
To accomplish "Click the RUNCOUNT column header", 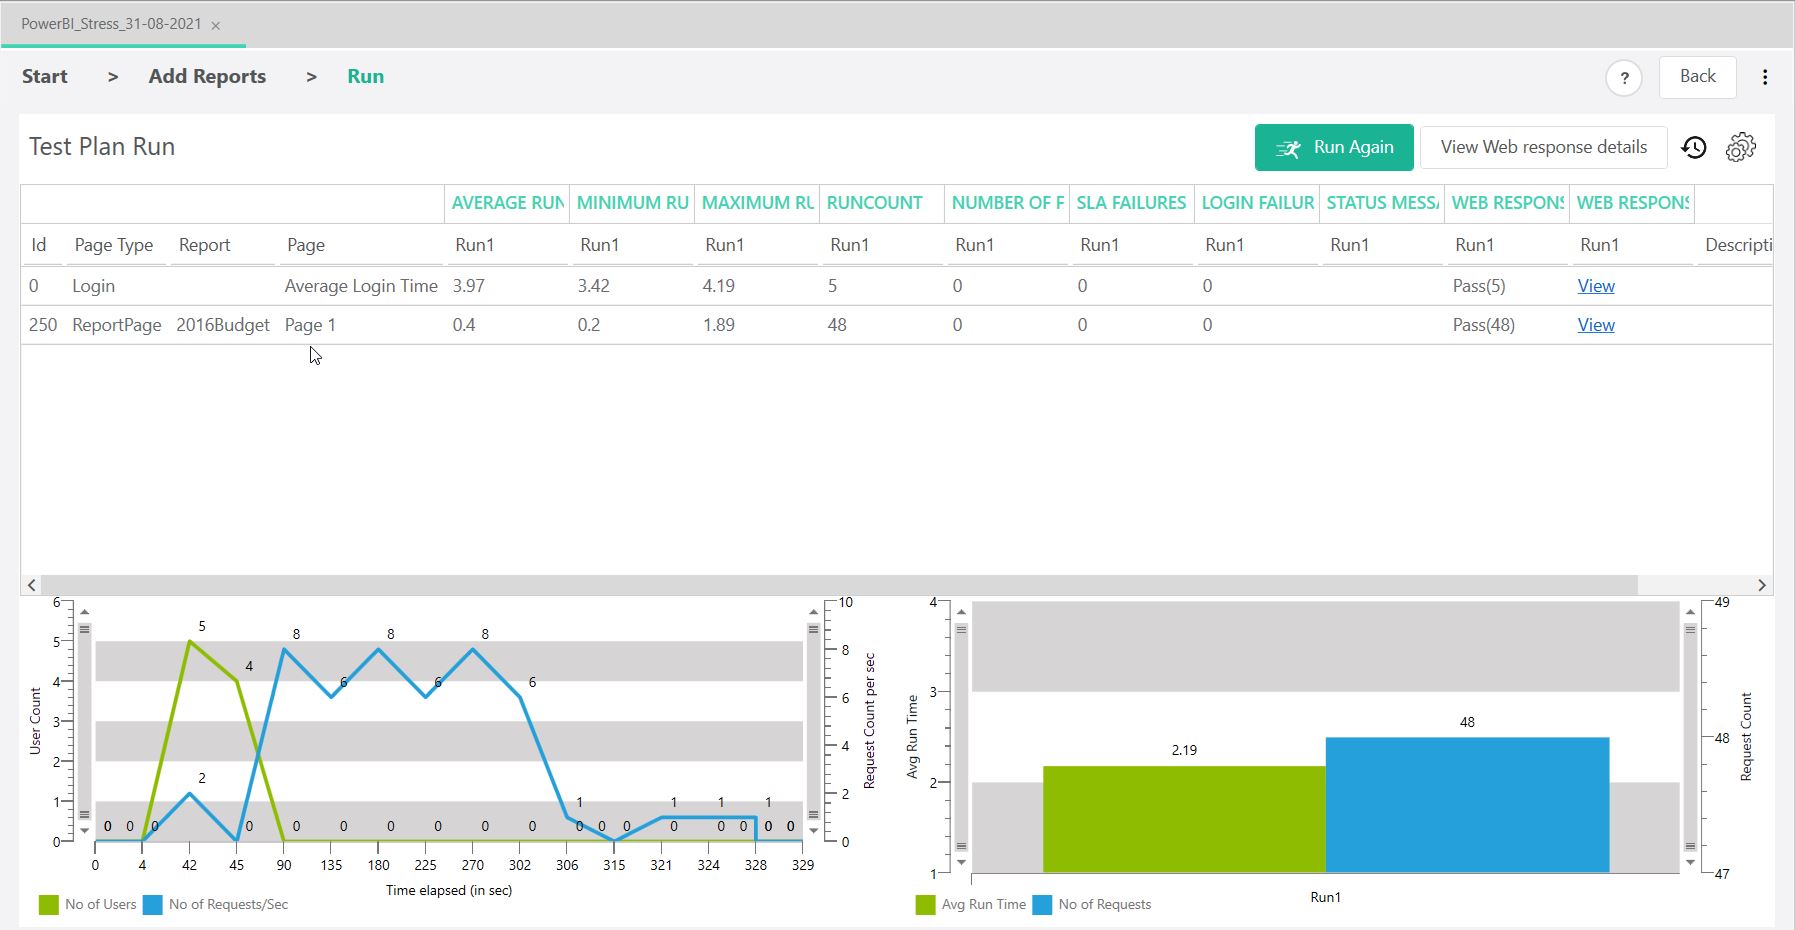I will pyautogui.click(x=874, y=203).
